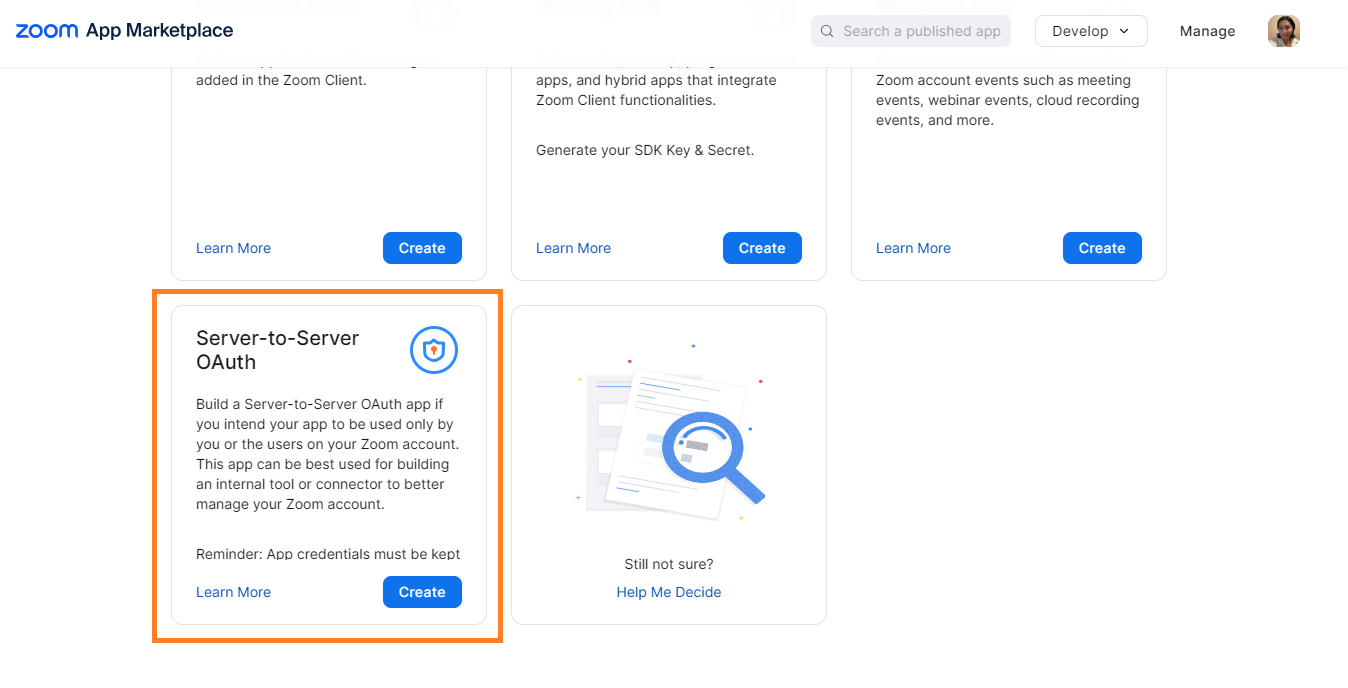
Task: Click Create in the first top card
Action: coord(422,248)
